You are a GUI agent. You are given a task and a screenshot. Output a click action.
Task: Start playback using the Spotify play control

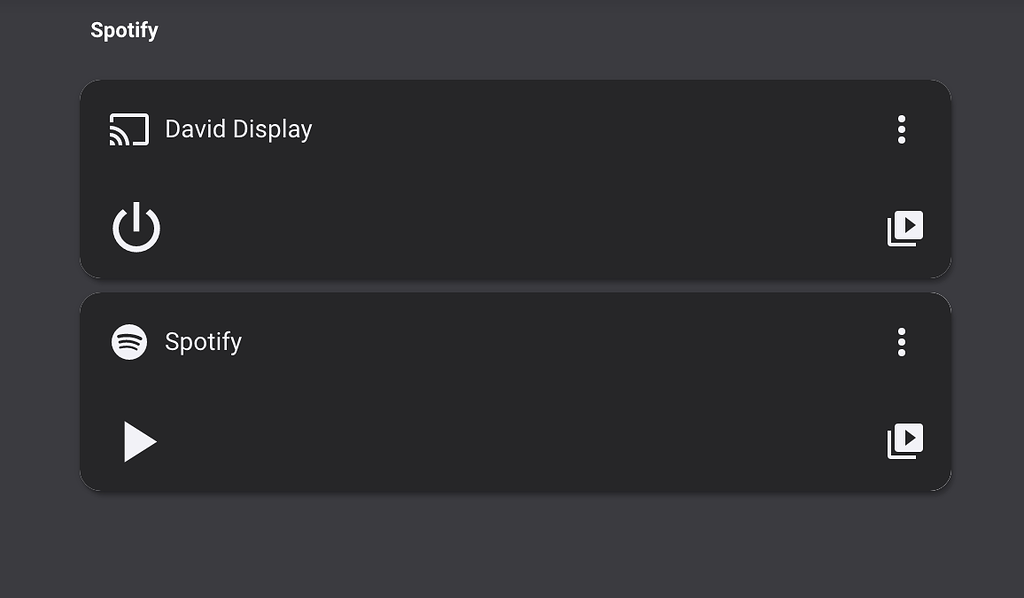tap(140, 441)
